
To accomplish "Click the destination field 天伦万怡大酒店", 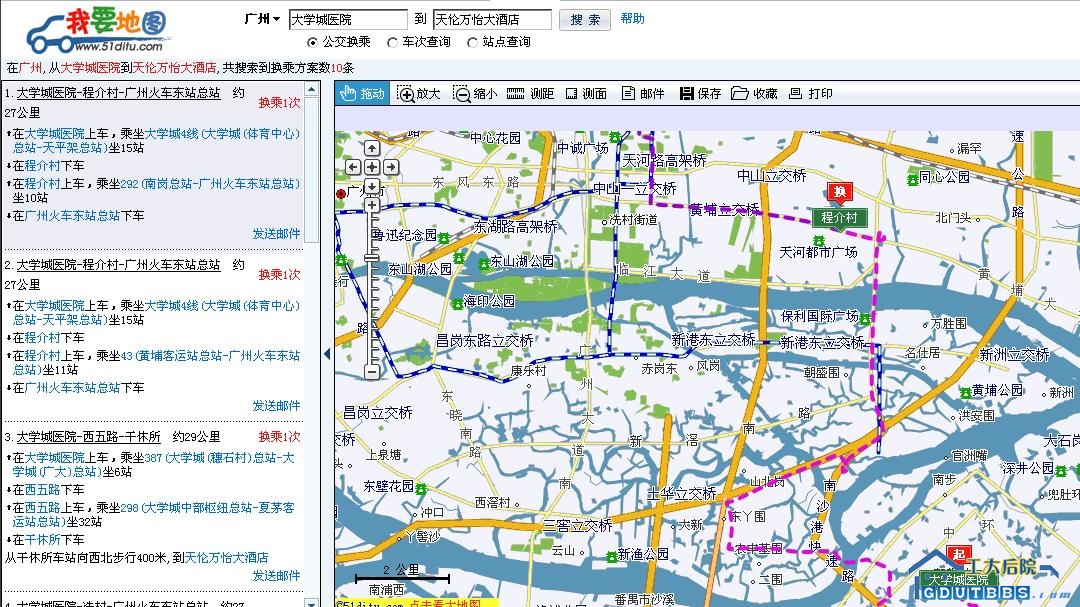I will [491, 20].
